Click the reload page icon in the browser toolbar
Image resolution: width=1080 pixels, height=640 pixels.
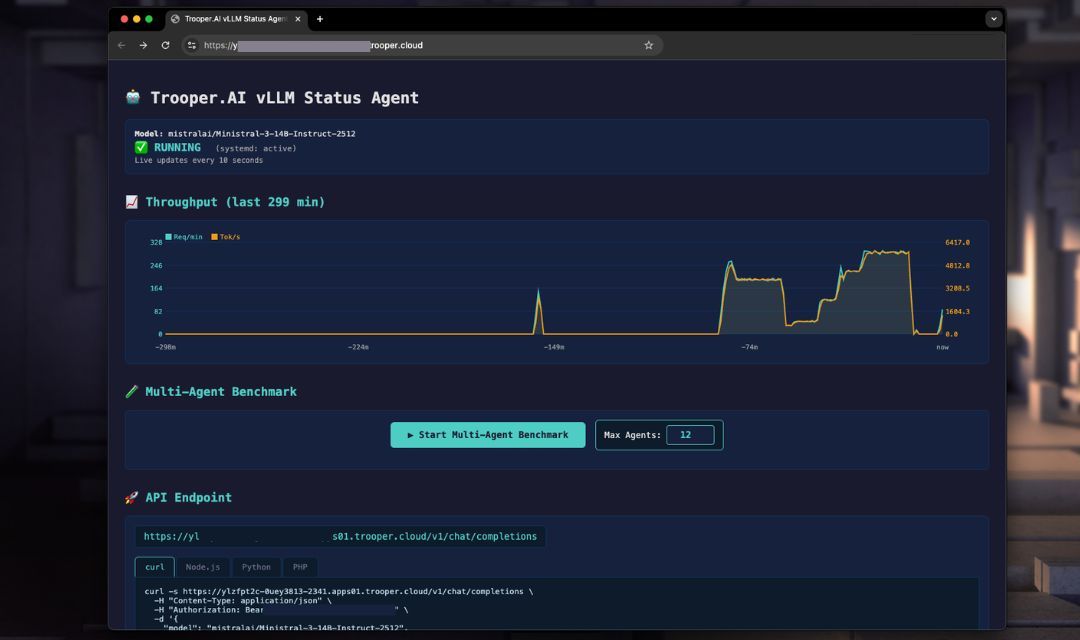(166, 45)
